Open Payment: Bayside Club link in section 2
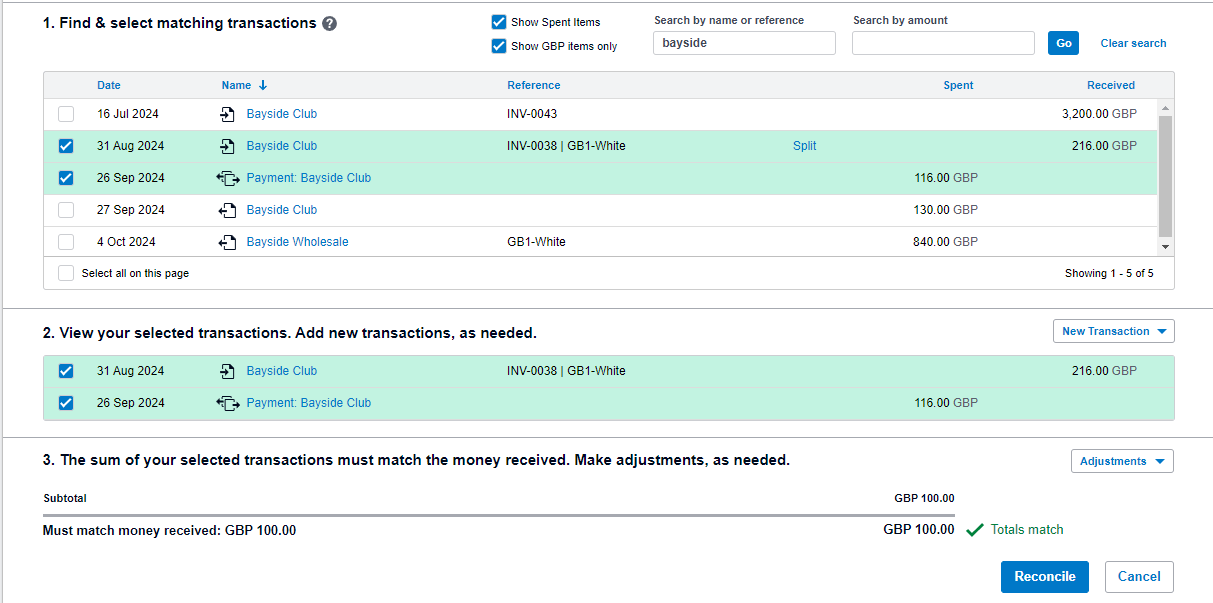The height and width of the screenshot is (603, 1213). [x=309, y=403]
